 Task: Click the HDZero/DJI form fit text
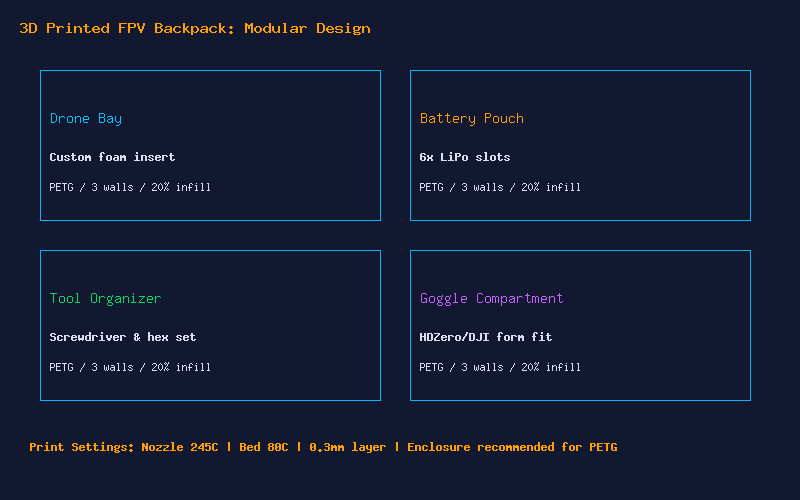[x=485, y=337]
